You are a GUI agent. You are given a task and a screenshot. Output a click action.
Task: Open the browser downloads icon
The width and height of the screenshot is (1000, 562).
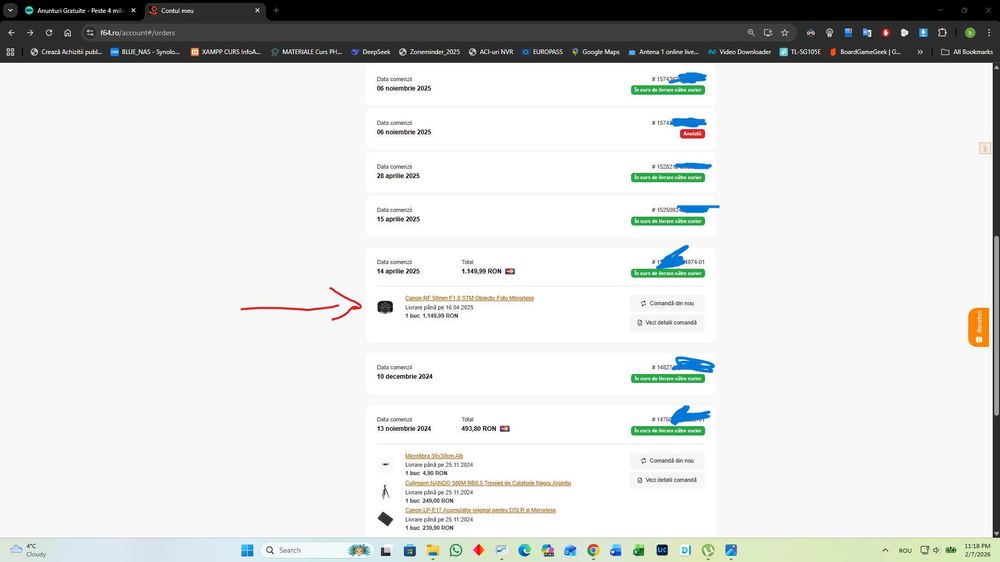(x=923, y=33)
